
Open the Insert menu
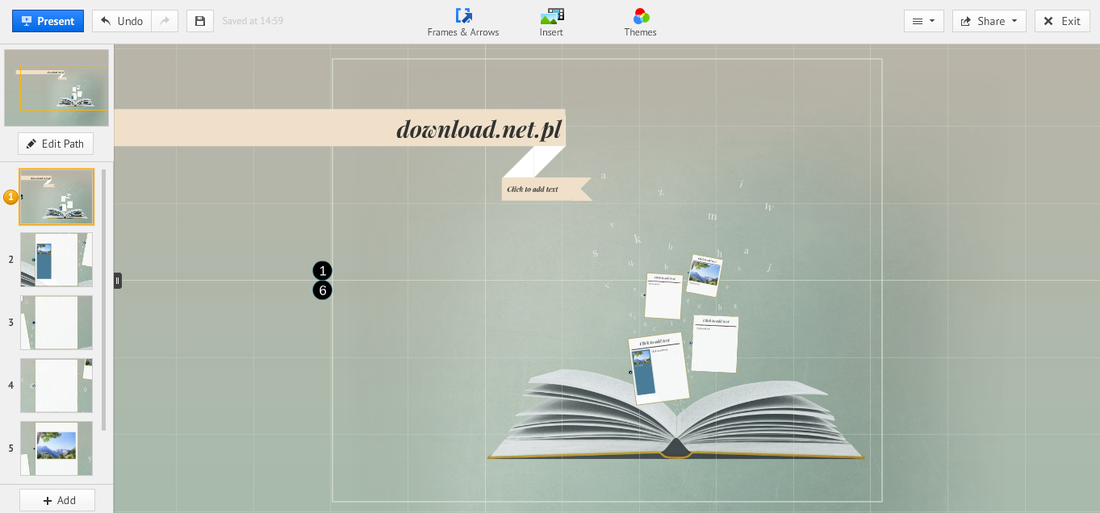(551, 22)
